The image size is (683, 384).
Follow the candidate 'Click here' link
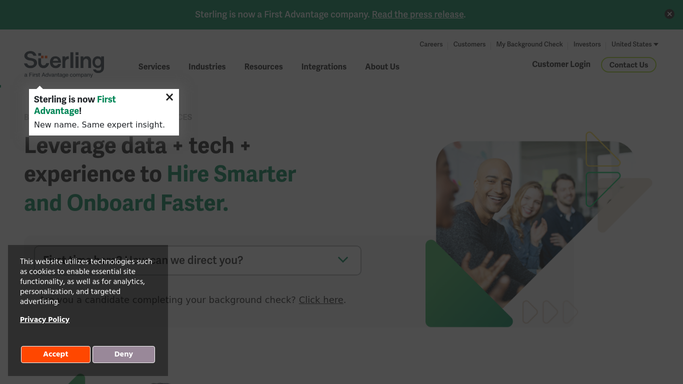point(321,300)
